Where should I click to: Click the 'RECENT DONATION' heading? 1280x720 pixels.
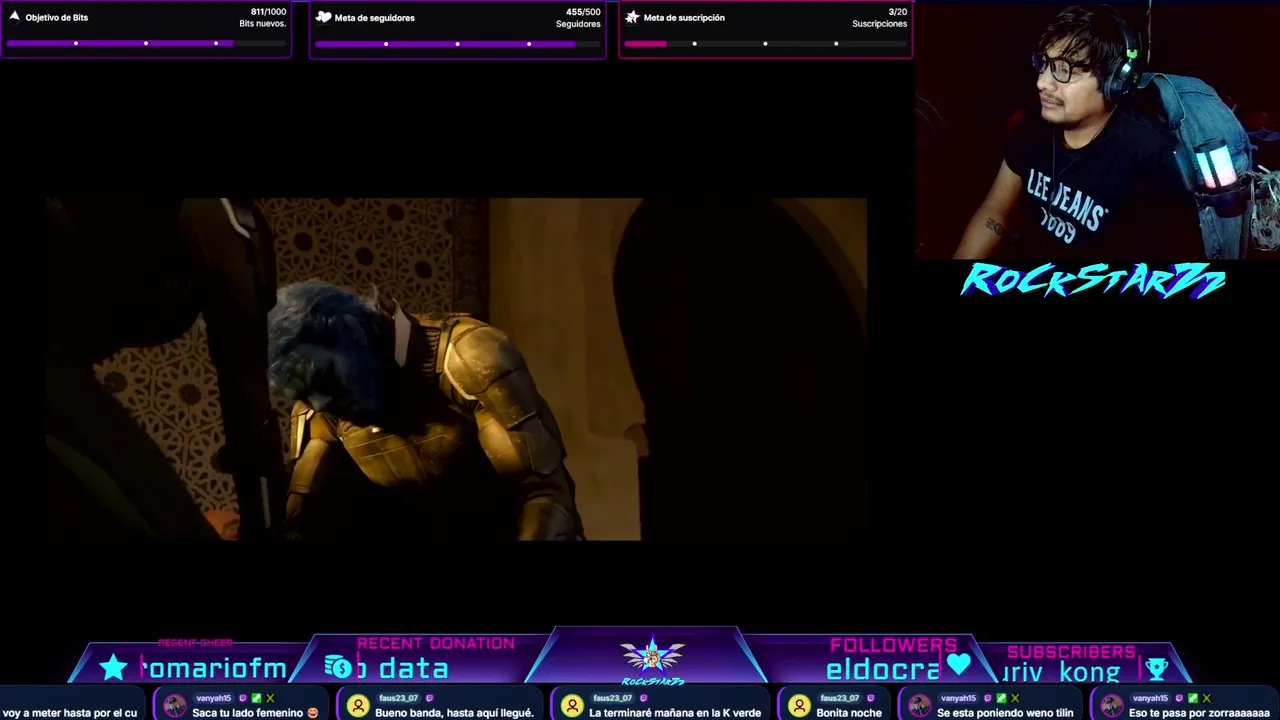coord(436,643)
